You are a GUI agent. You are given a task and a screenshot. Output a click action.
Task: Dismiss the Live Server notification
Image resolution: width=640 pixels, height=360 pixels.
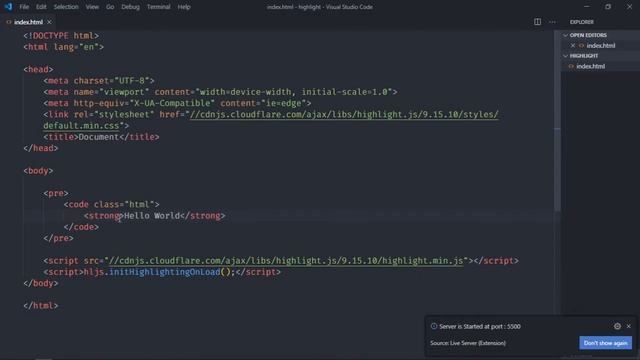(629, 326)
